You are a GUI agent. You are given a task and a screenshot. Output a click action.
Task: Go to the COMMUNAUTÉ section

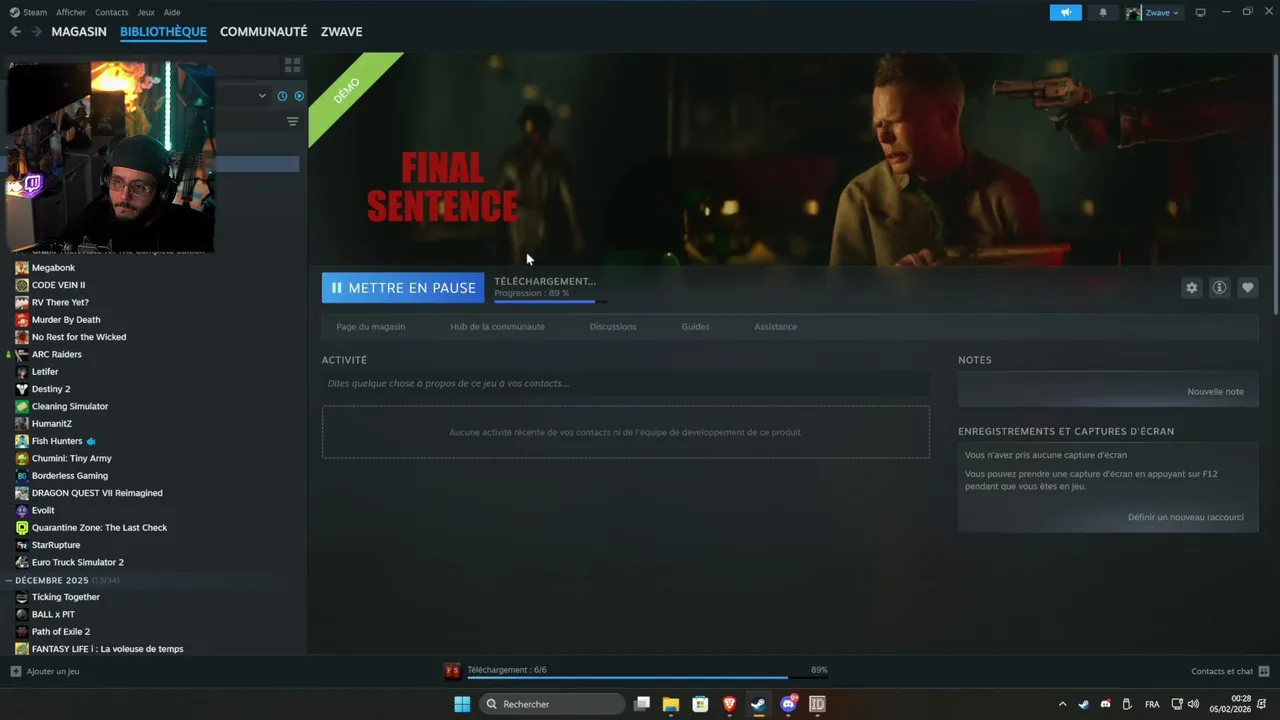pyautogui.click(x=263, y=32)
